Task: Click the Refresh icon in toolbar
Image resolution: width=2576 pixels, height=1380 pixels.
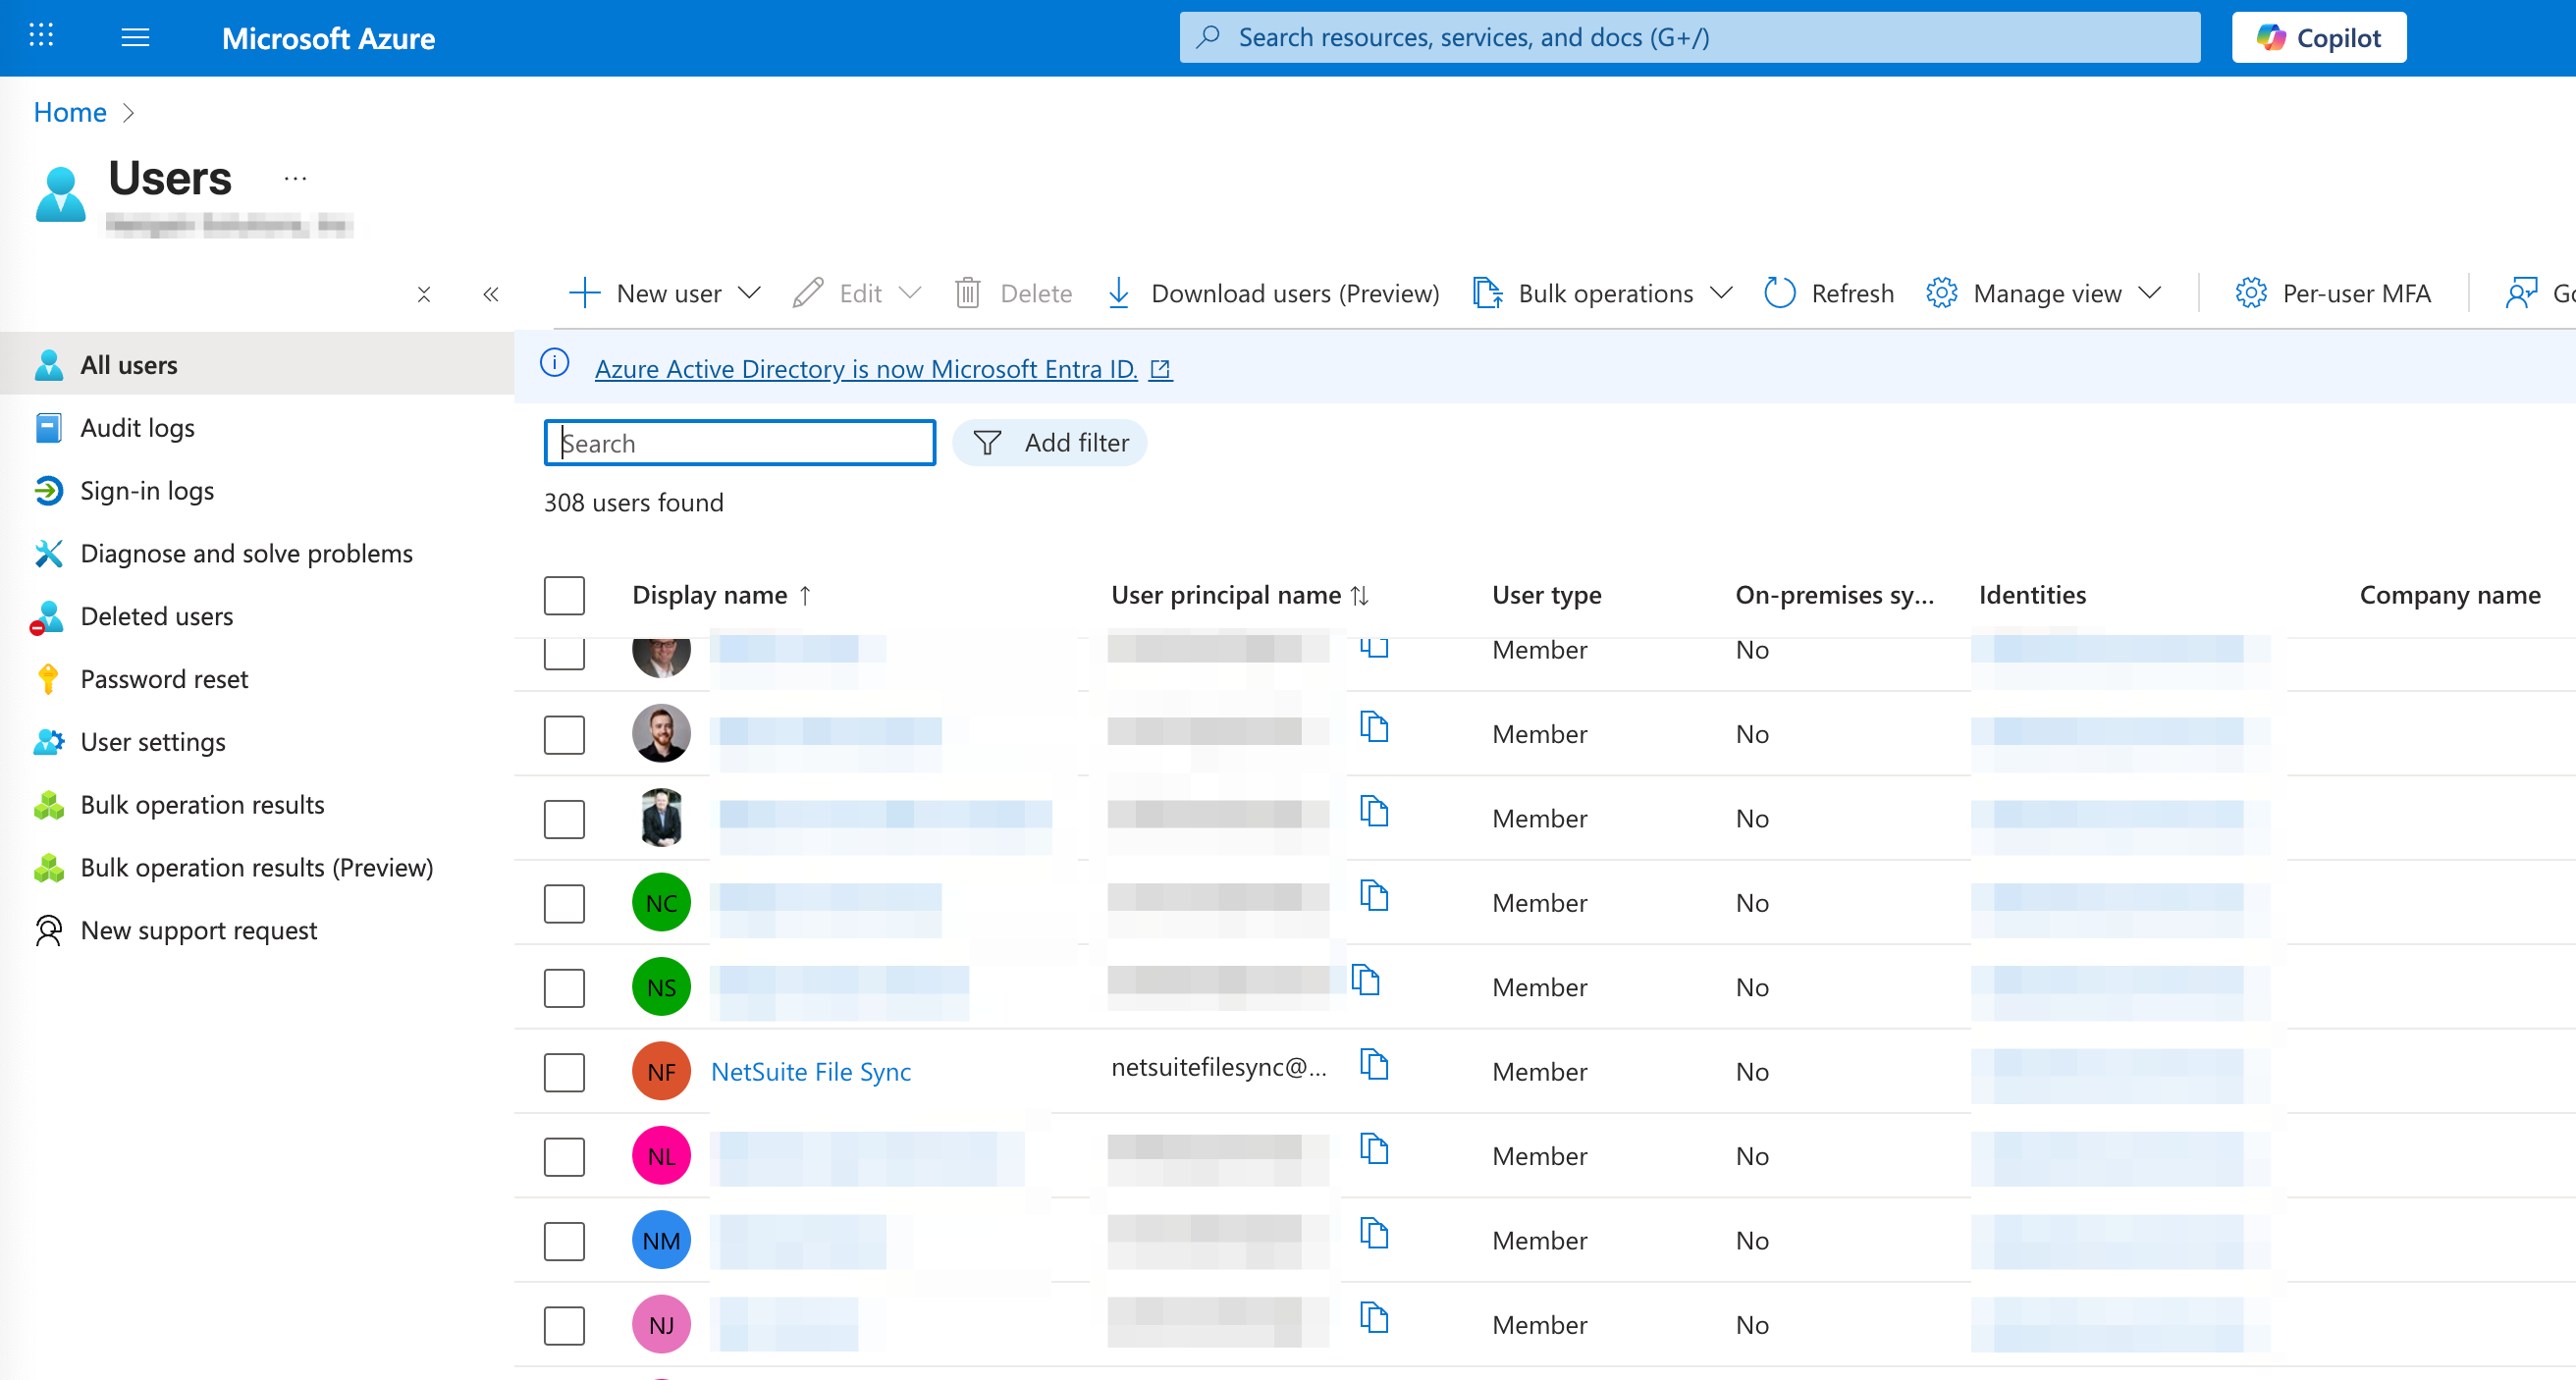Action: [x=1779, y=293]
